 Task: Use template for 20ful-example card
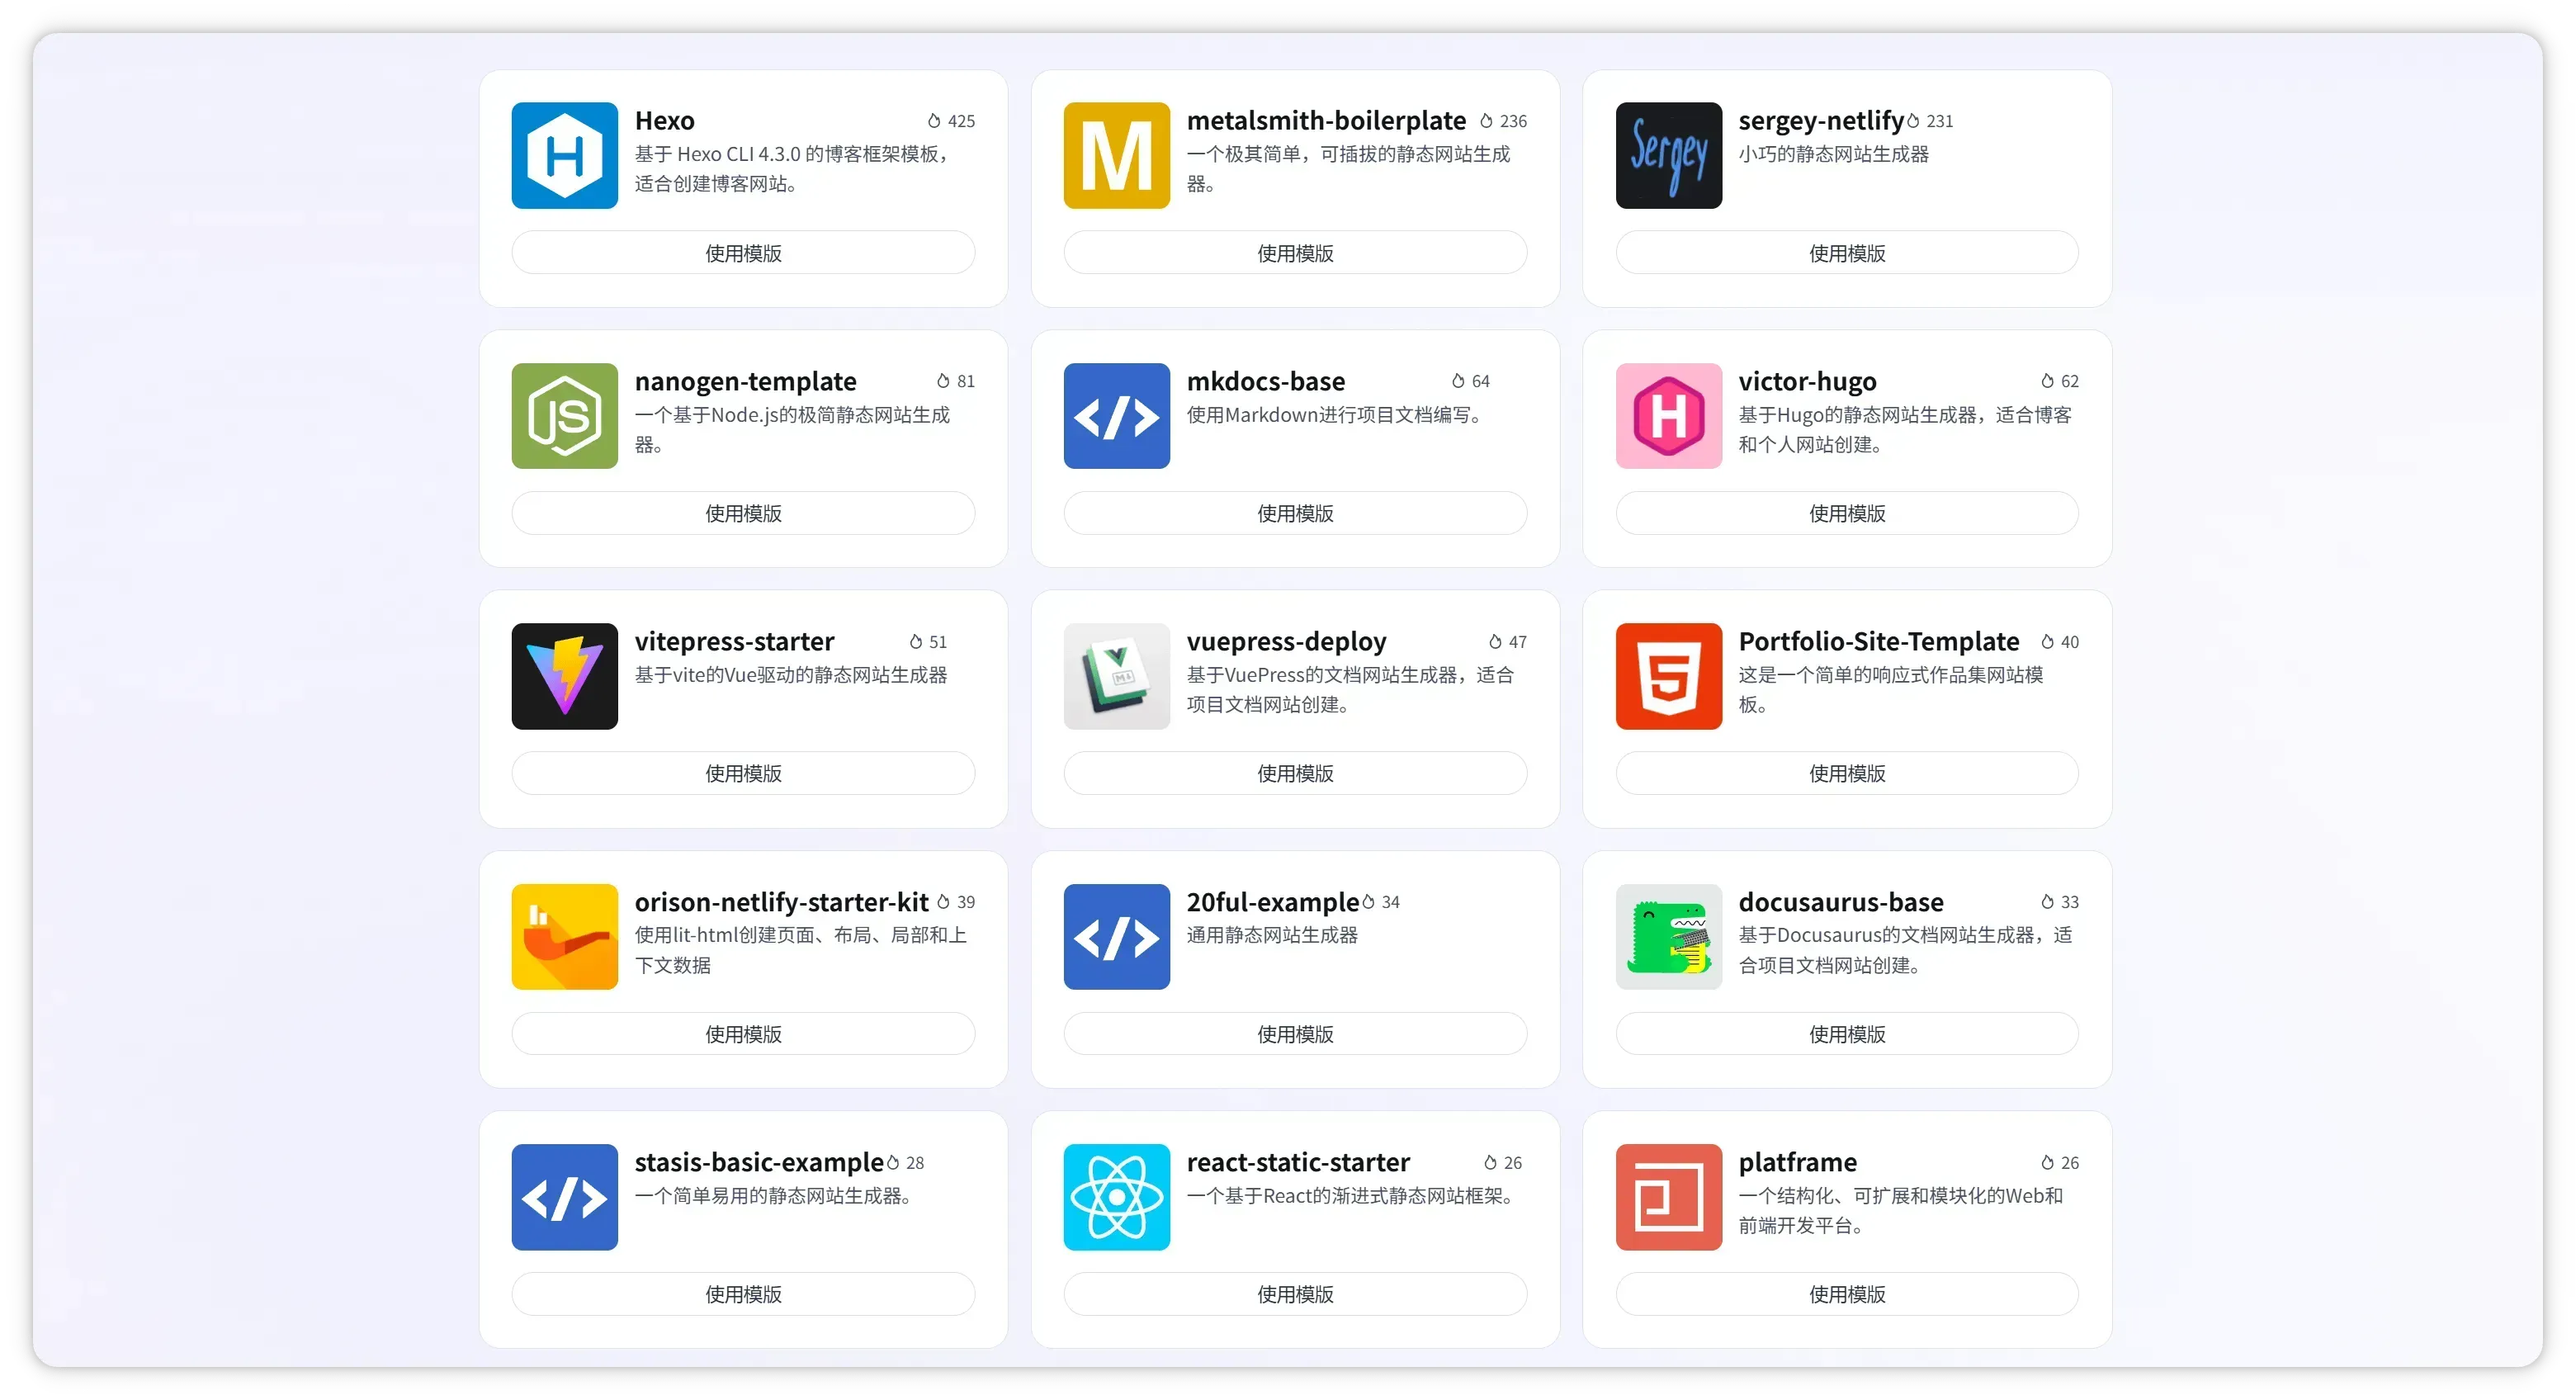point(1295,1034)
